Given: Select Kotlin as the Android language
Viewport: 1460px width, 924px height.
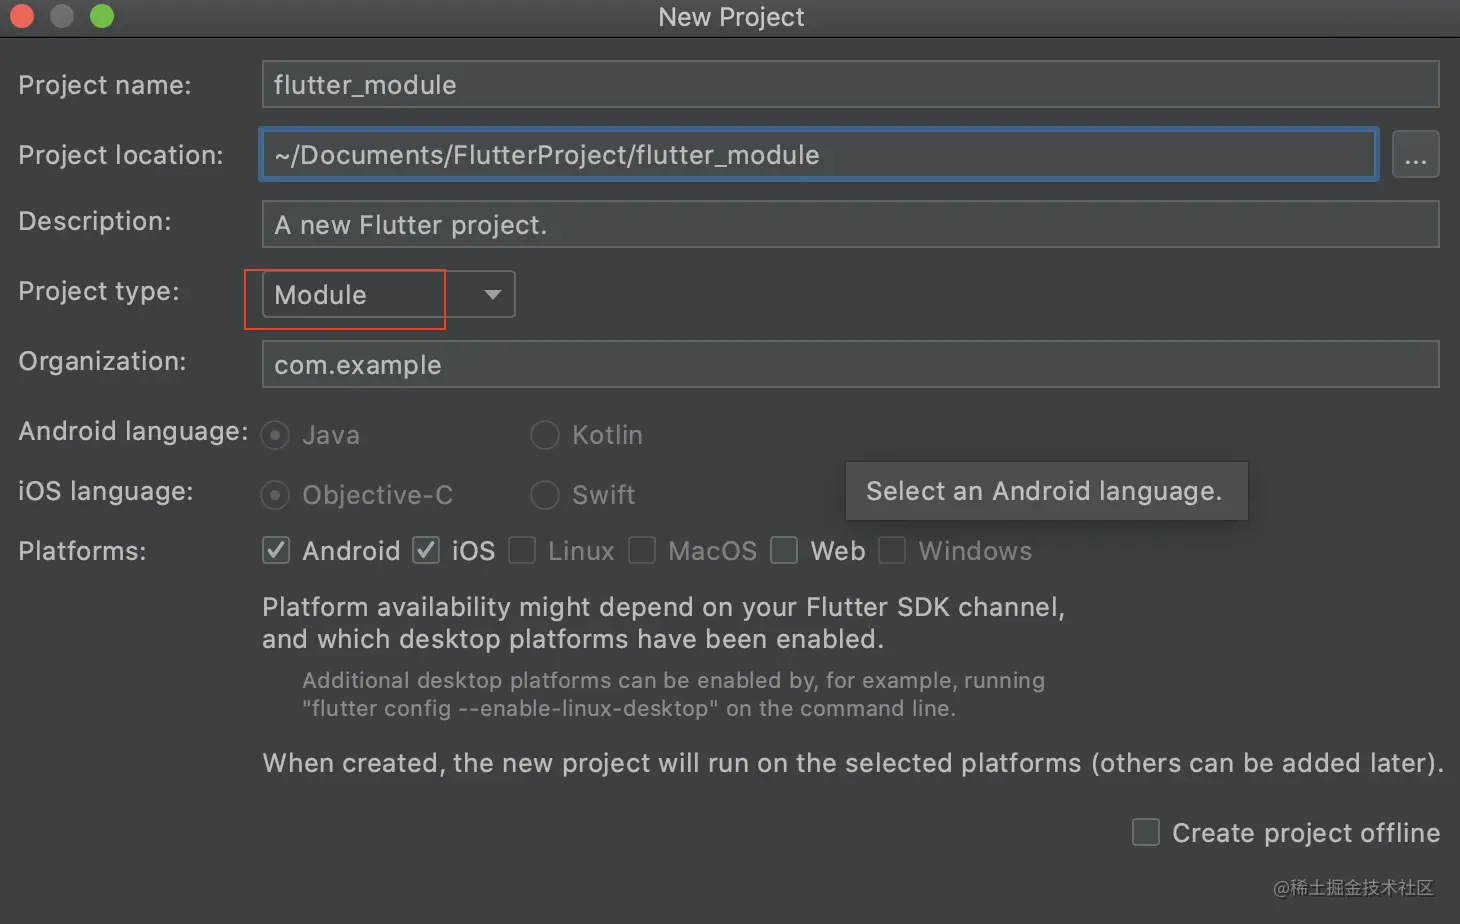Looking at the screenshot, I should pyautogui.click(x=545, y=435).
